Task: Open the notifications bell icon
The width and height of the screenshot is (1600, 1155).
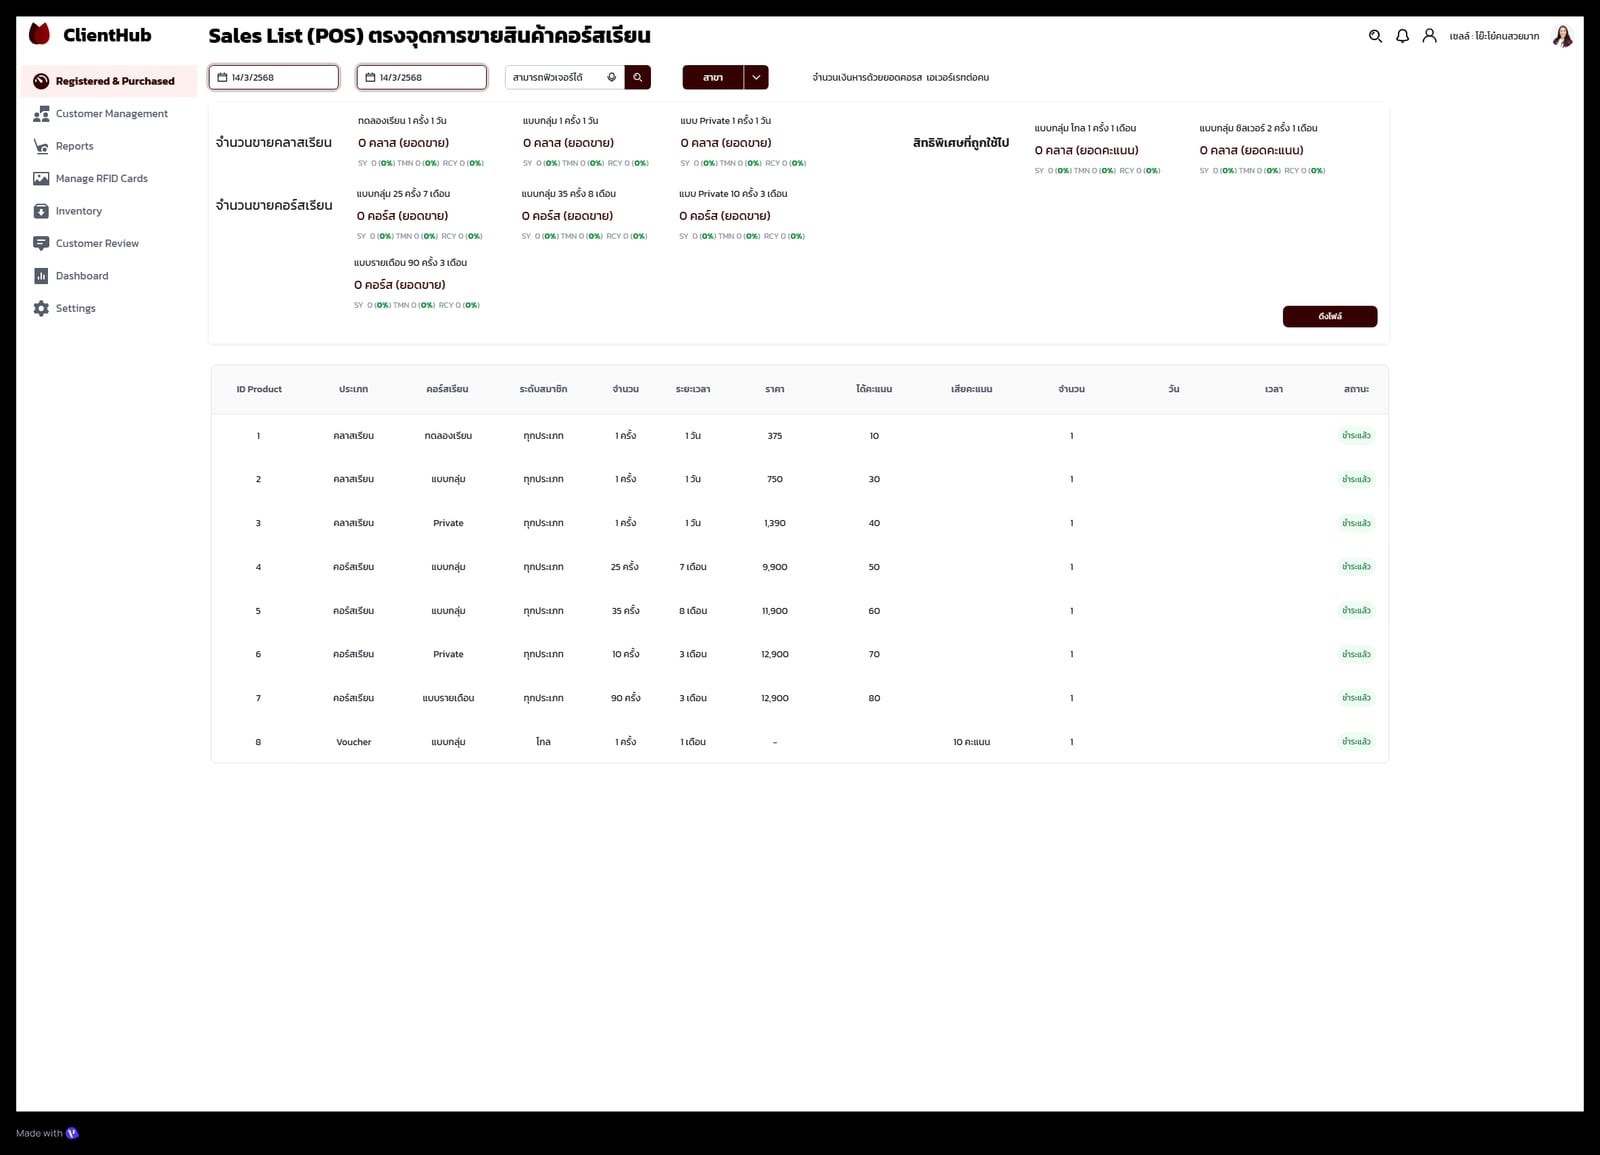Action: pyautogui.click(x=1402, y=36)
